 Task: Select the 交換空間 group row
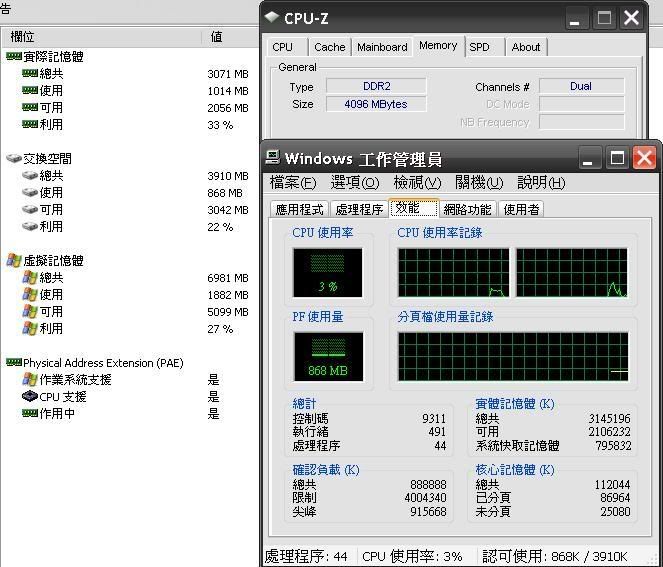click(x=129, y=159)
